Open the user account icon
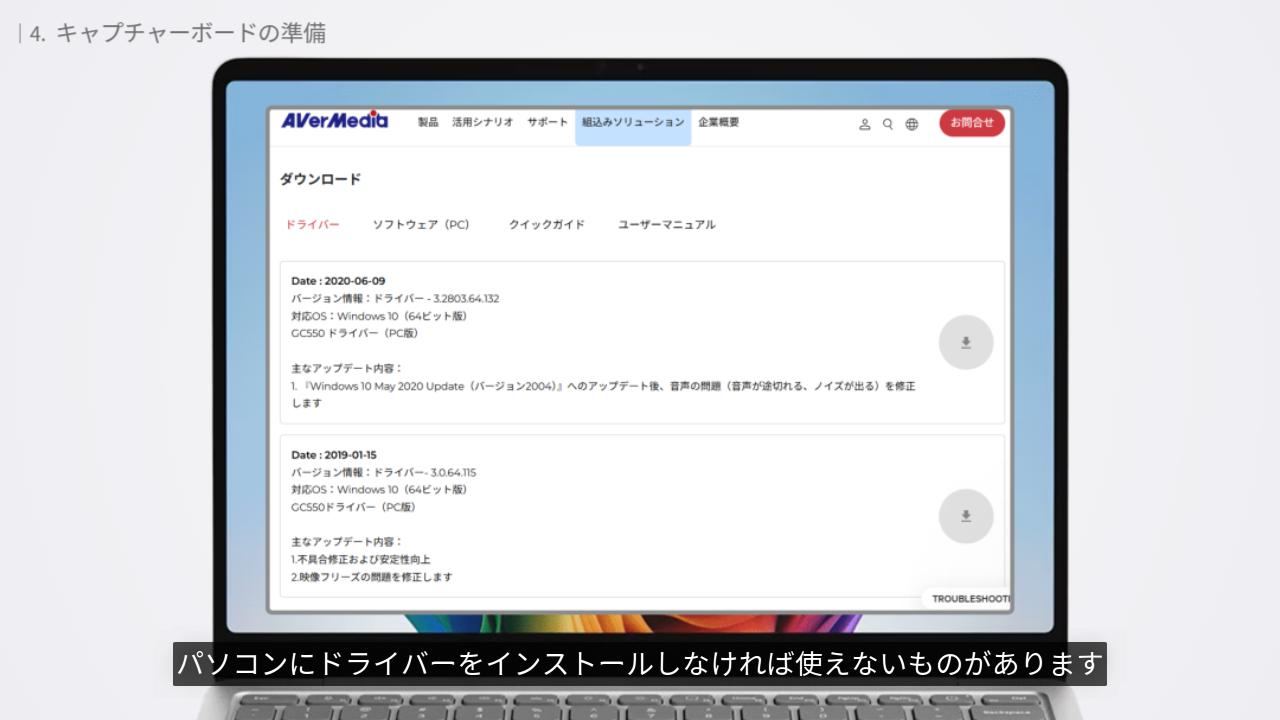Screen dimensions: 1280x720 865,125
